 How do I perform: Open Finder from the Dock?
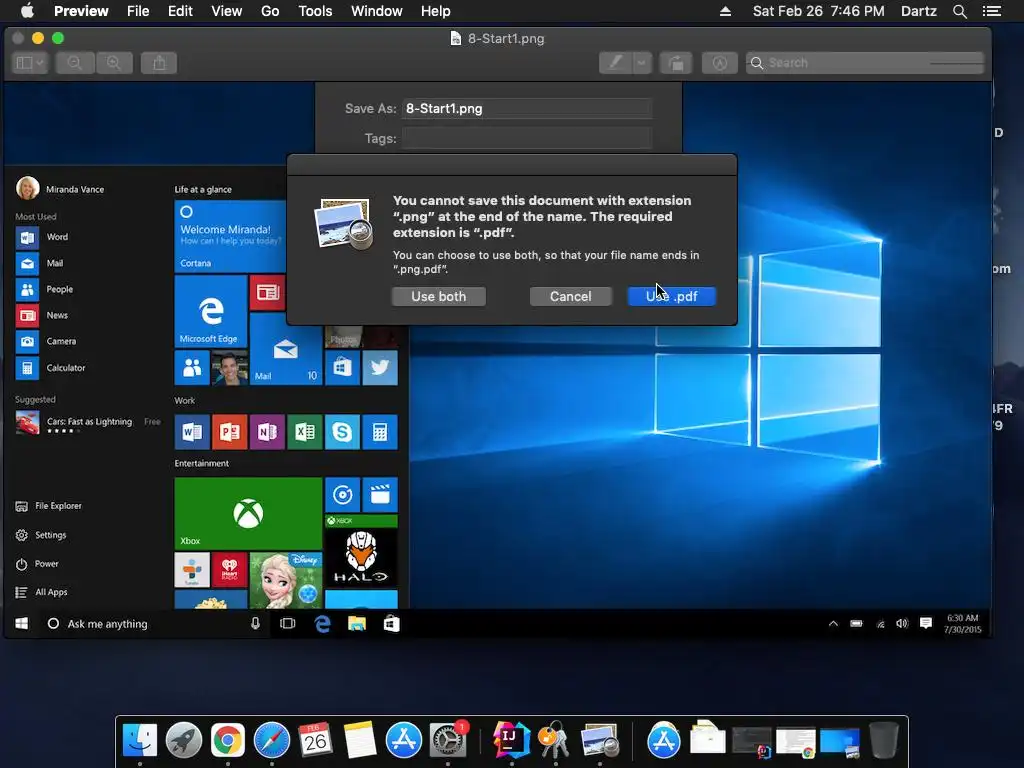[139, 740]
